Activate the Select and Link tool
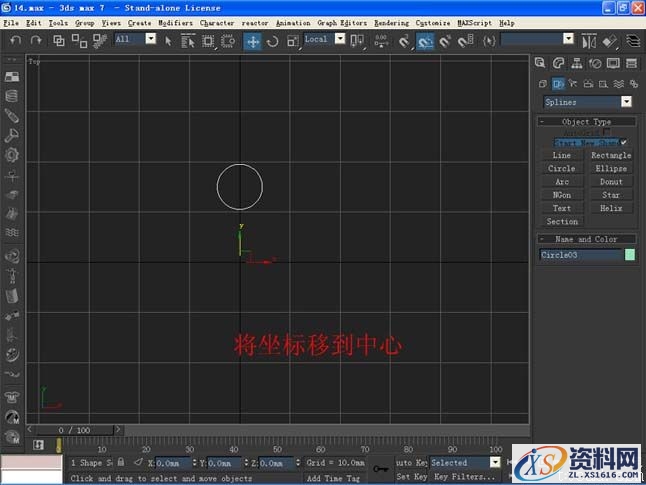This screenshot has height=485, width=646. pos(59,40)
